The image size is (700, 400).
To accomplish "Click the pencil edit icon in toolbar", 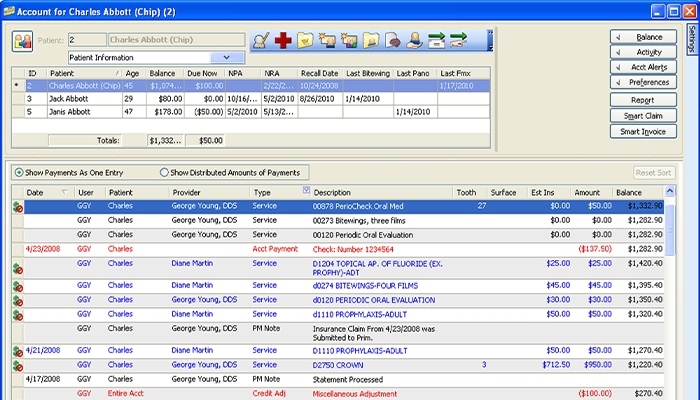I will click(260, 41).
